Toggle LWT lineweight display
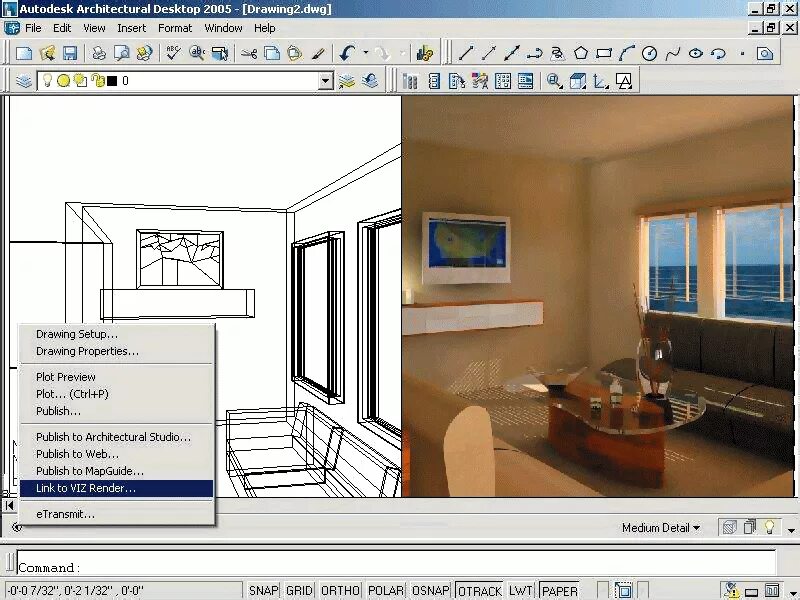Screen dimensions: 800x600 [x=520, y=590]
